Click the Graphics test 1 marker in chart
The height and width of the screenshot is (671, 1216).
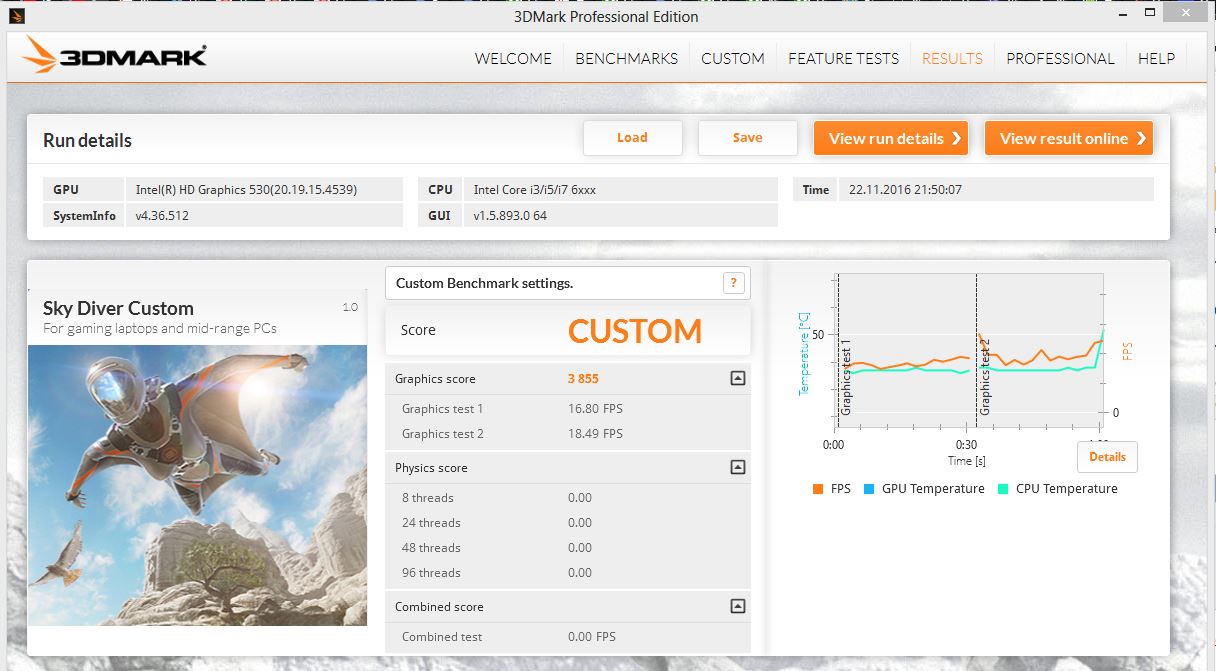click(x=845, y=378)
